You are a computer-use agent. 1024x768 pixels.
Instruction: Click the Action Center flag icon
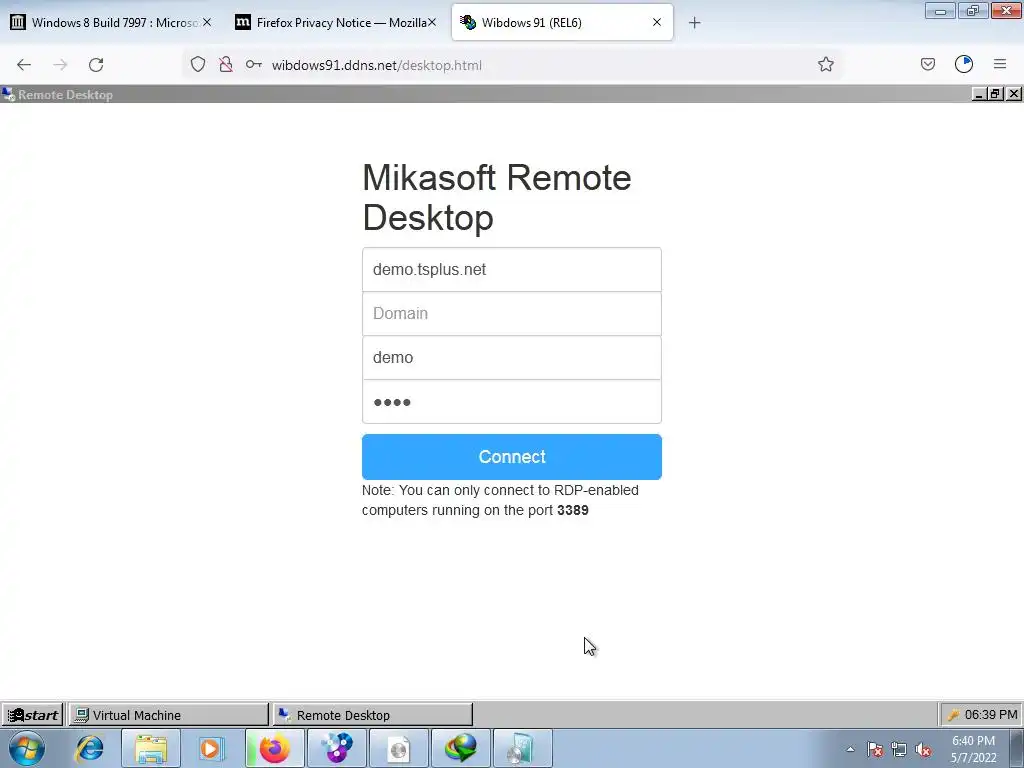(x=874, y=749)
